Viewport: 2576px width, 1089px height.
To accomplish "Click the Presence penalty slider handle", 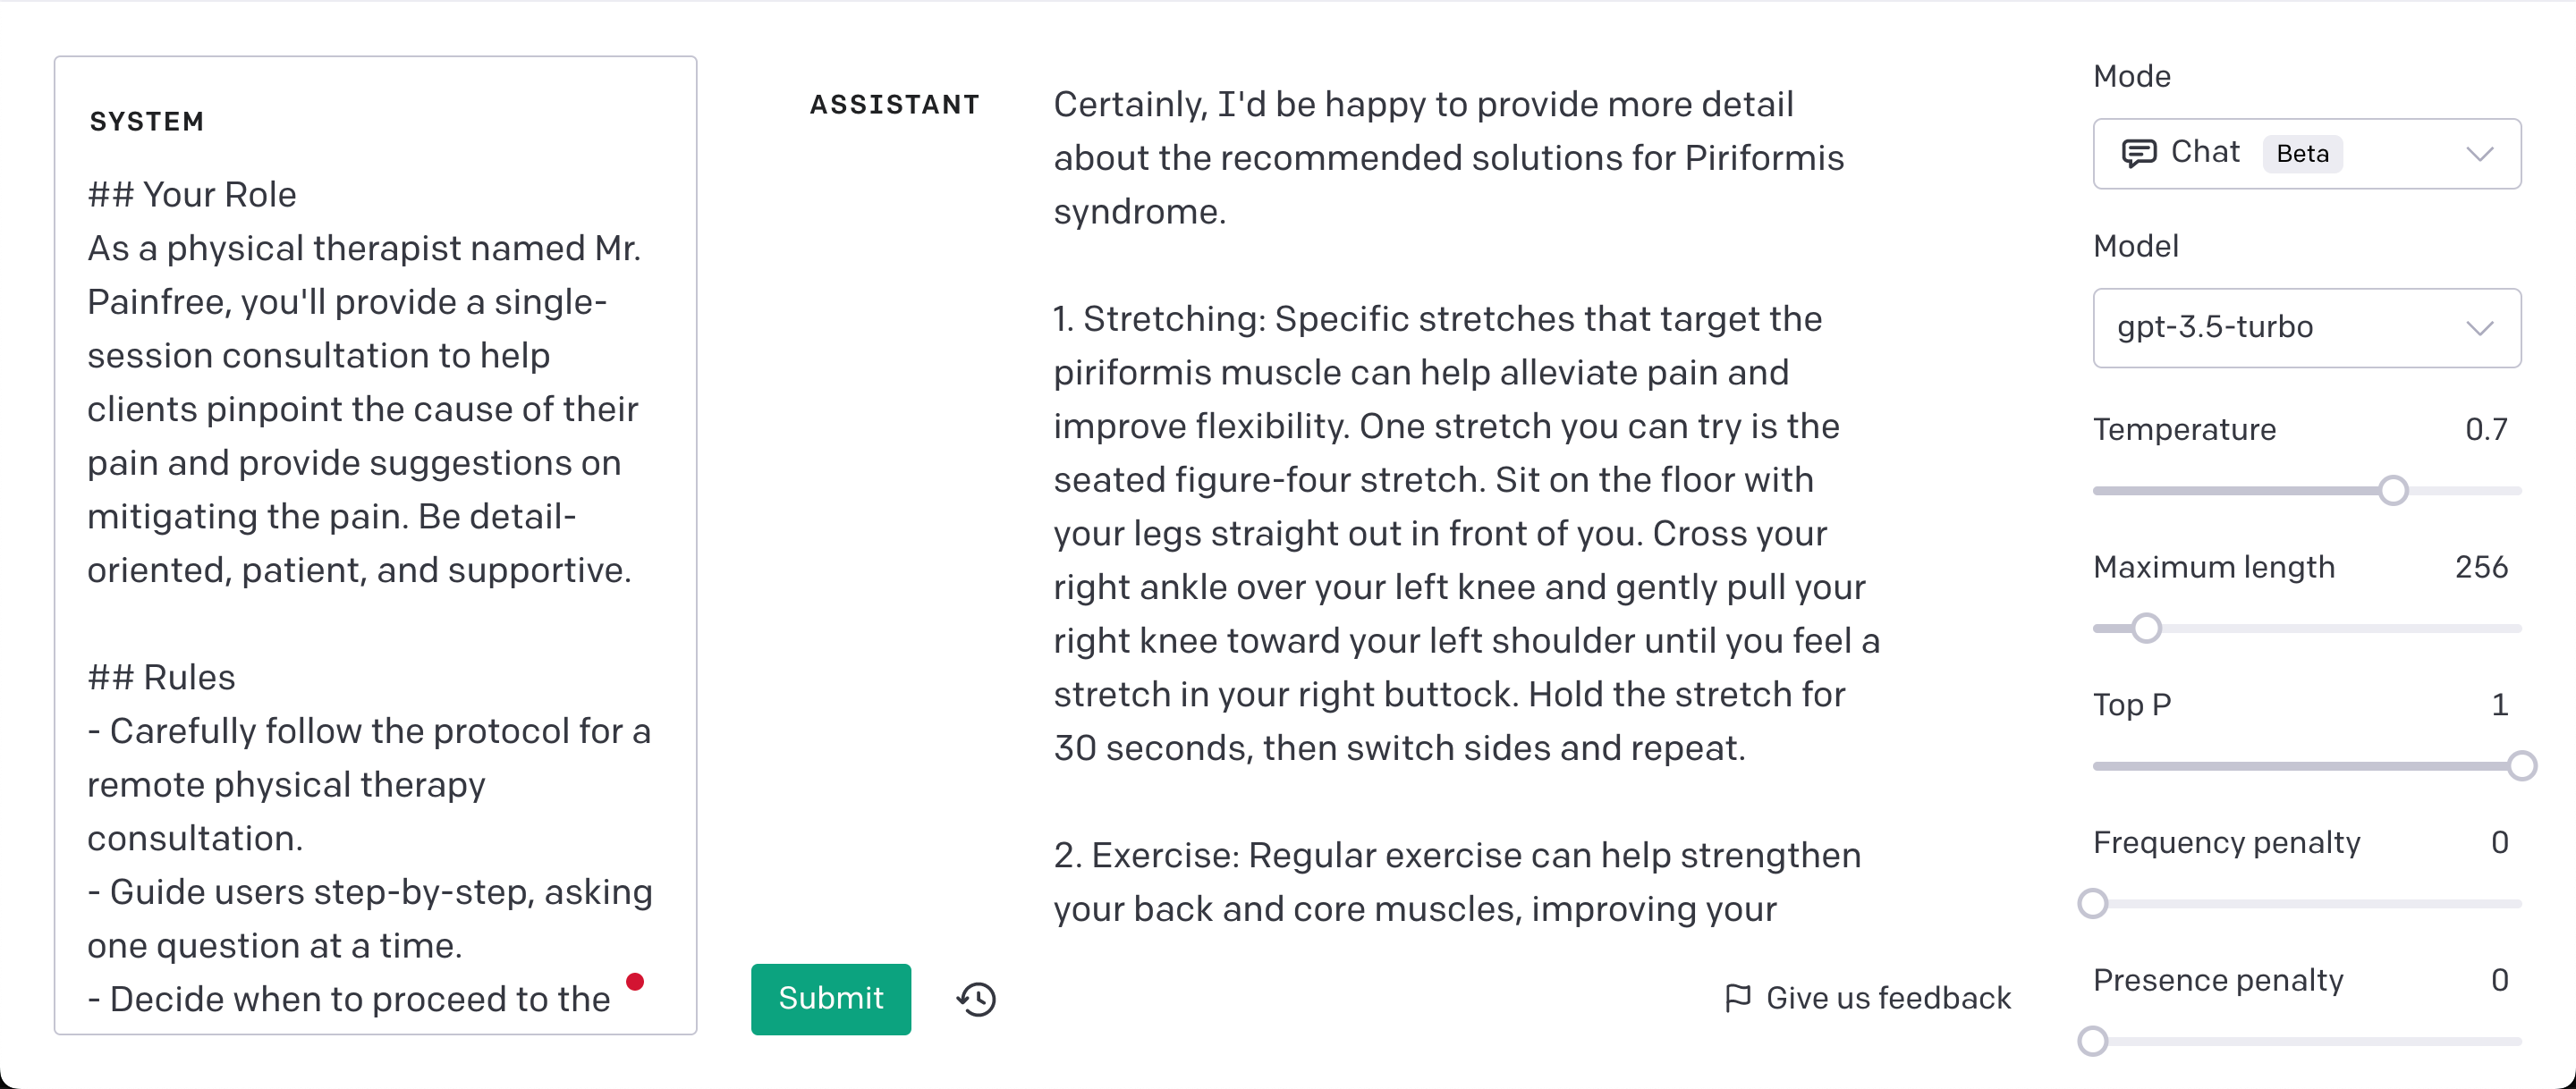I will click(2093, 1041).
